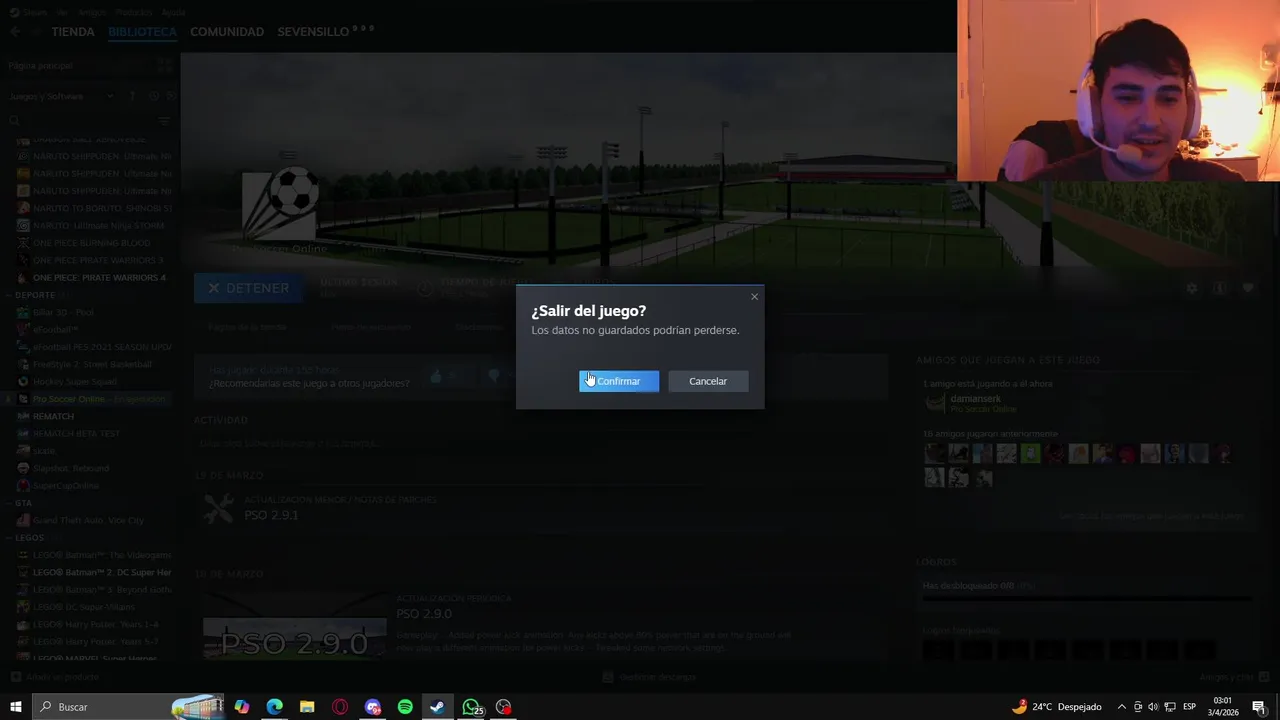
Task: Switch to the BIBLIOTECA tab
Action: [x=142, y=32]
